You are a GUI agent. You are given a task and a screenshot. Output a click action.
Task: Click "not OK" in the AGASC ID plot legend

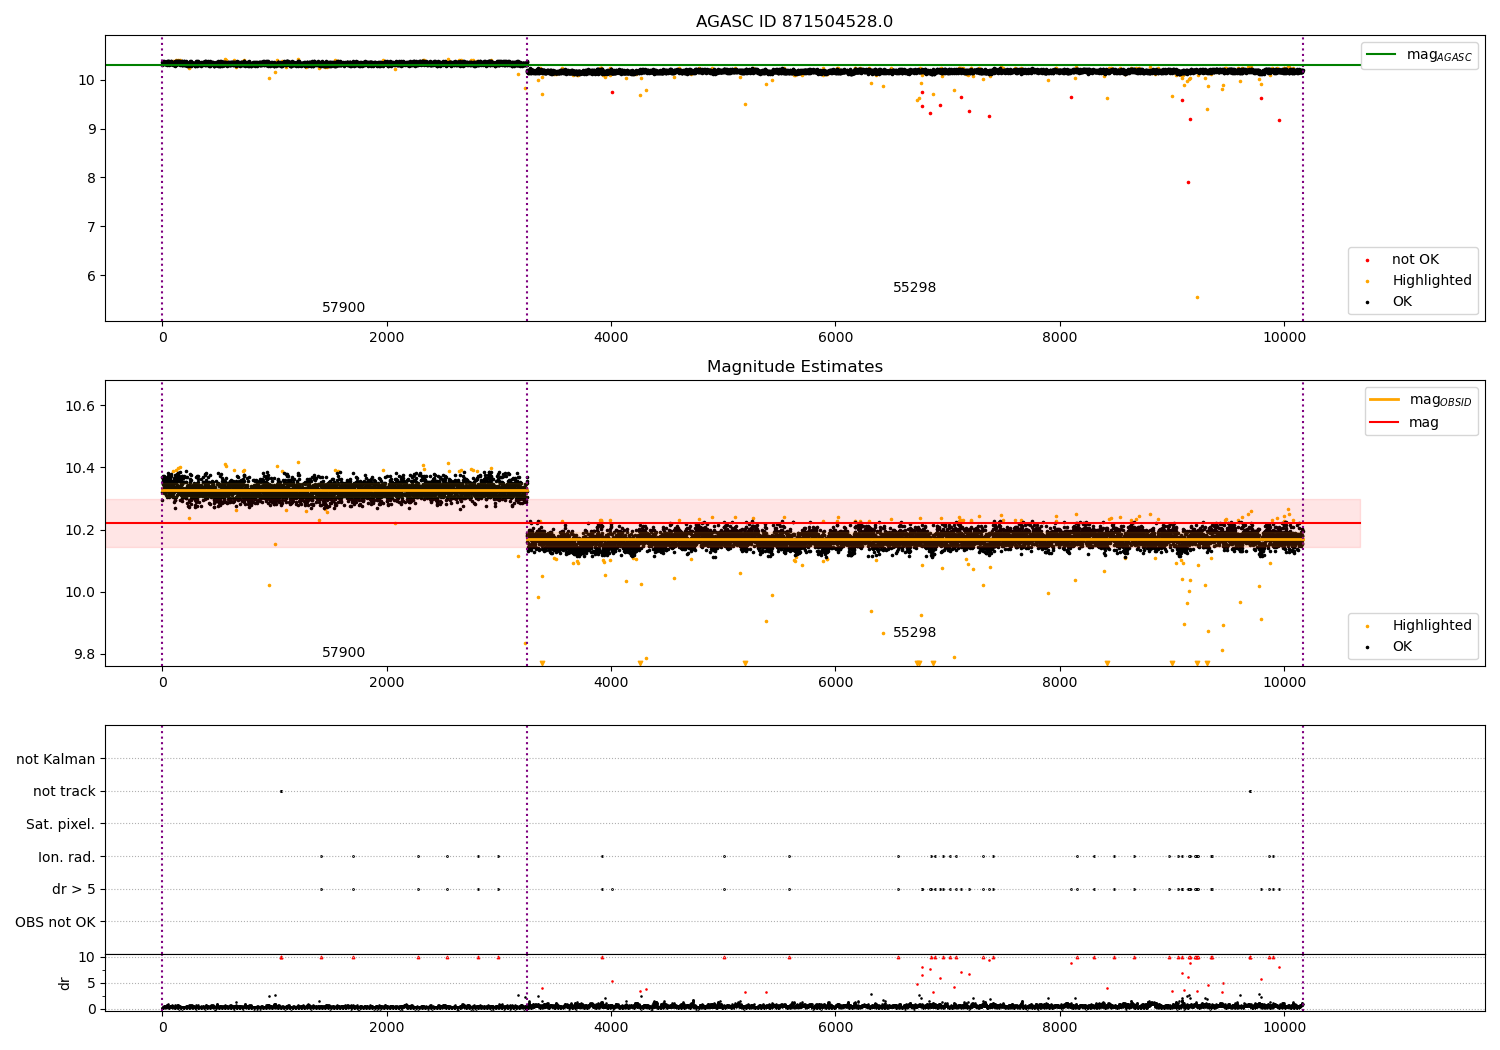point(1415,260)
